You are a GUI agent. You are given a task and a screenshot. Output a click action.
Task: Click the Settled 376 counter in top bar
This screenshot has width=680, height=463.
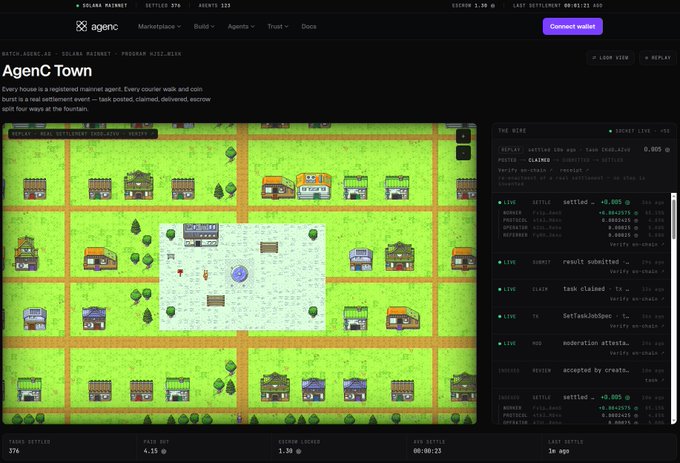(163, 6)
